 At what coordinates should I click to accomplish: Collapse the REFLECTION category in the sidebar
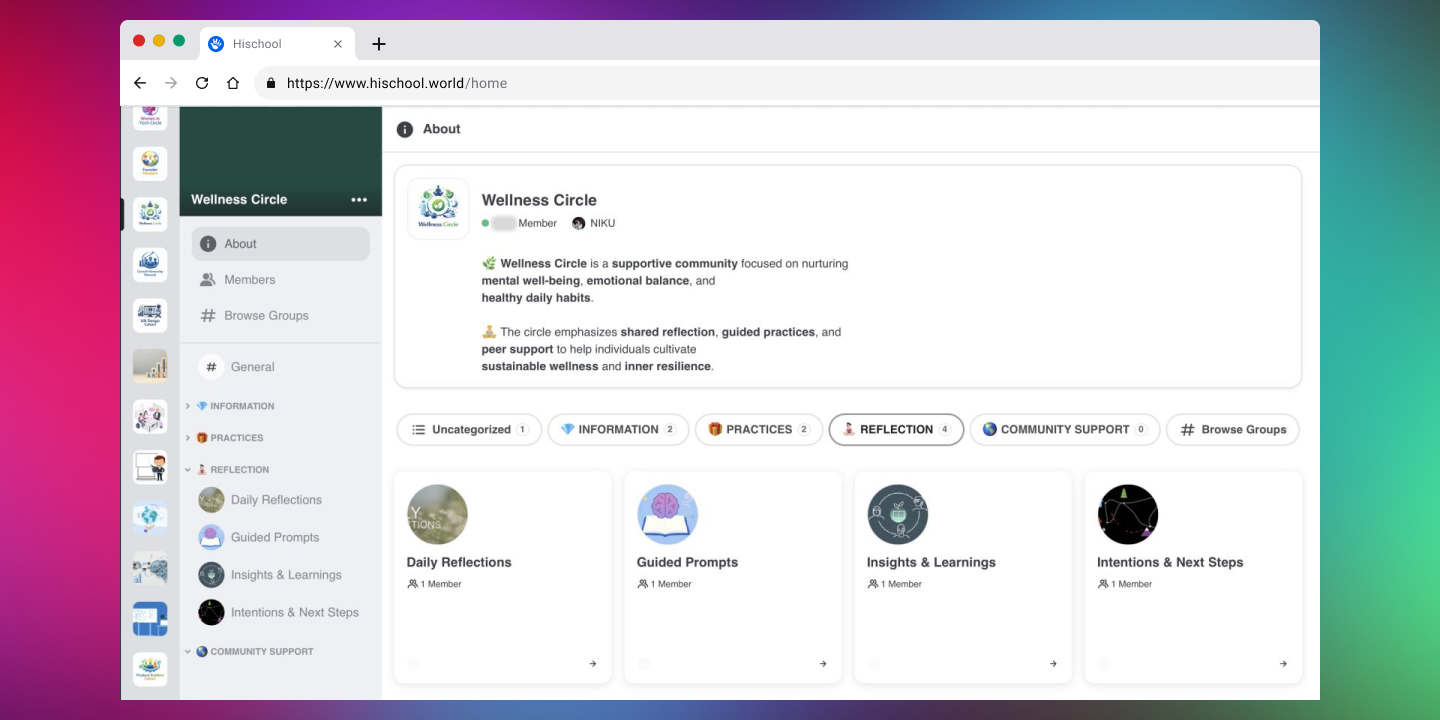(x=188, y=469)
